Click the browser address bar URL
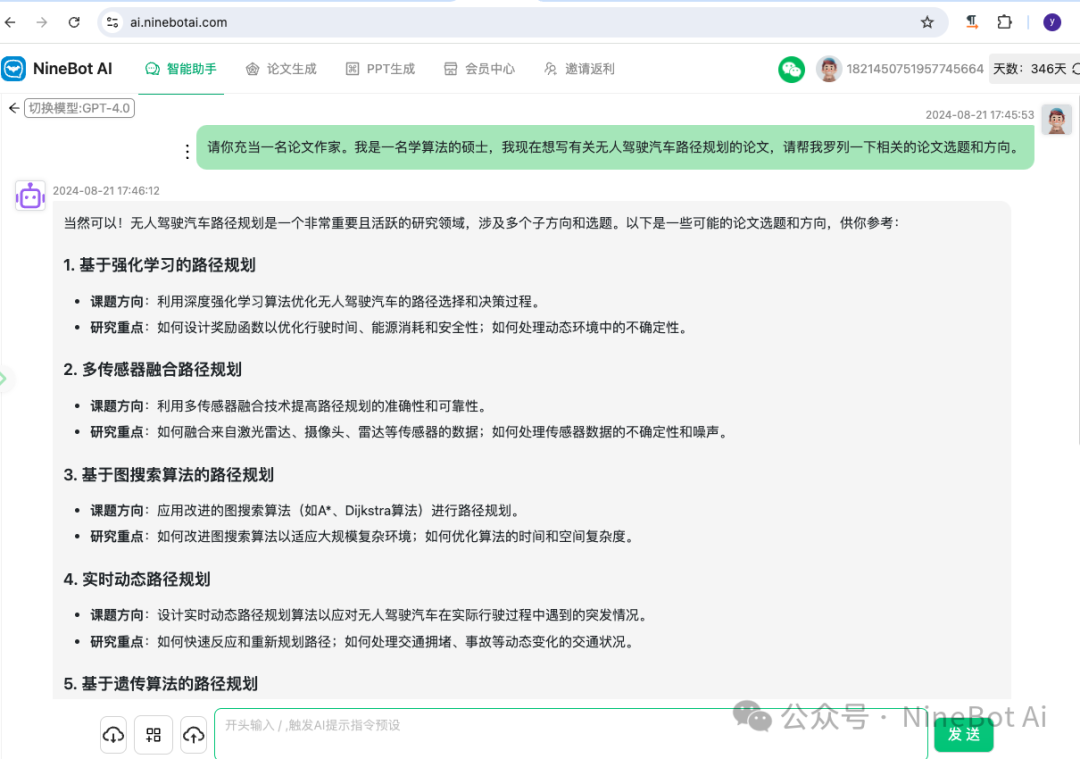The image size is (1080, 759). (x=180, y=22)
